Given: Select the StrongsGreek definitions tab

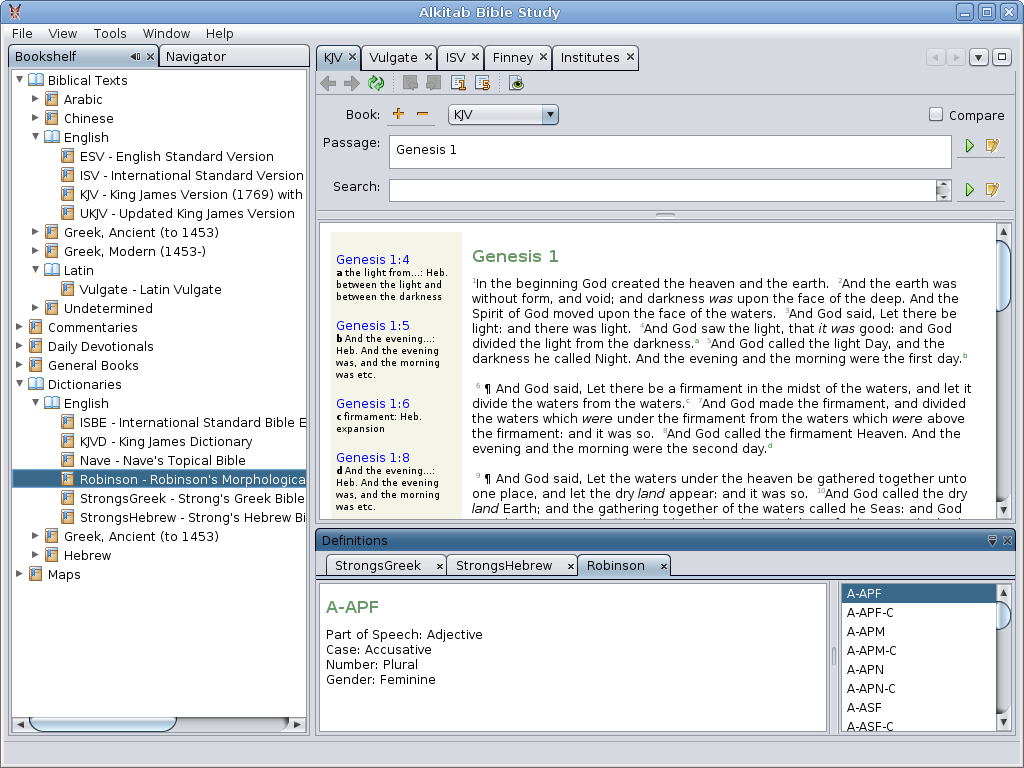Looking at the screenshot, I should [x=378, y=566].
